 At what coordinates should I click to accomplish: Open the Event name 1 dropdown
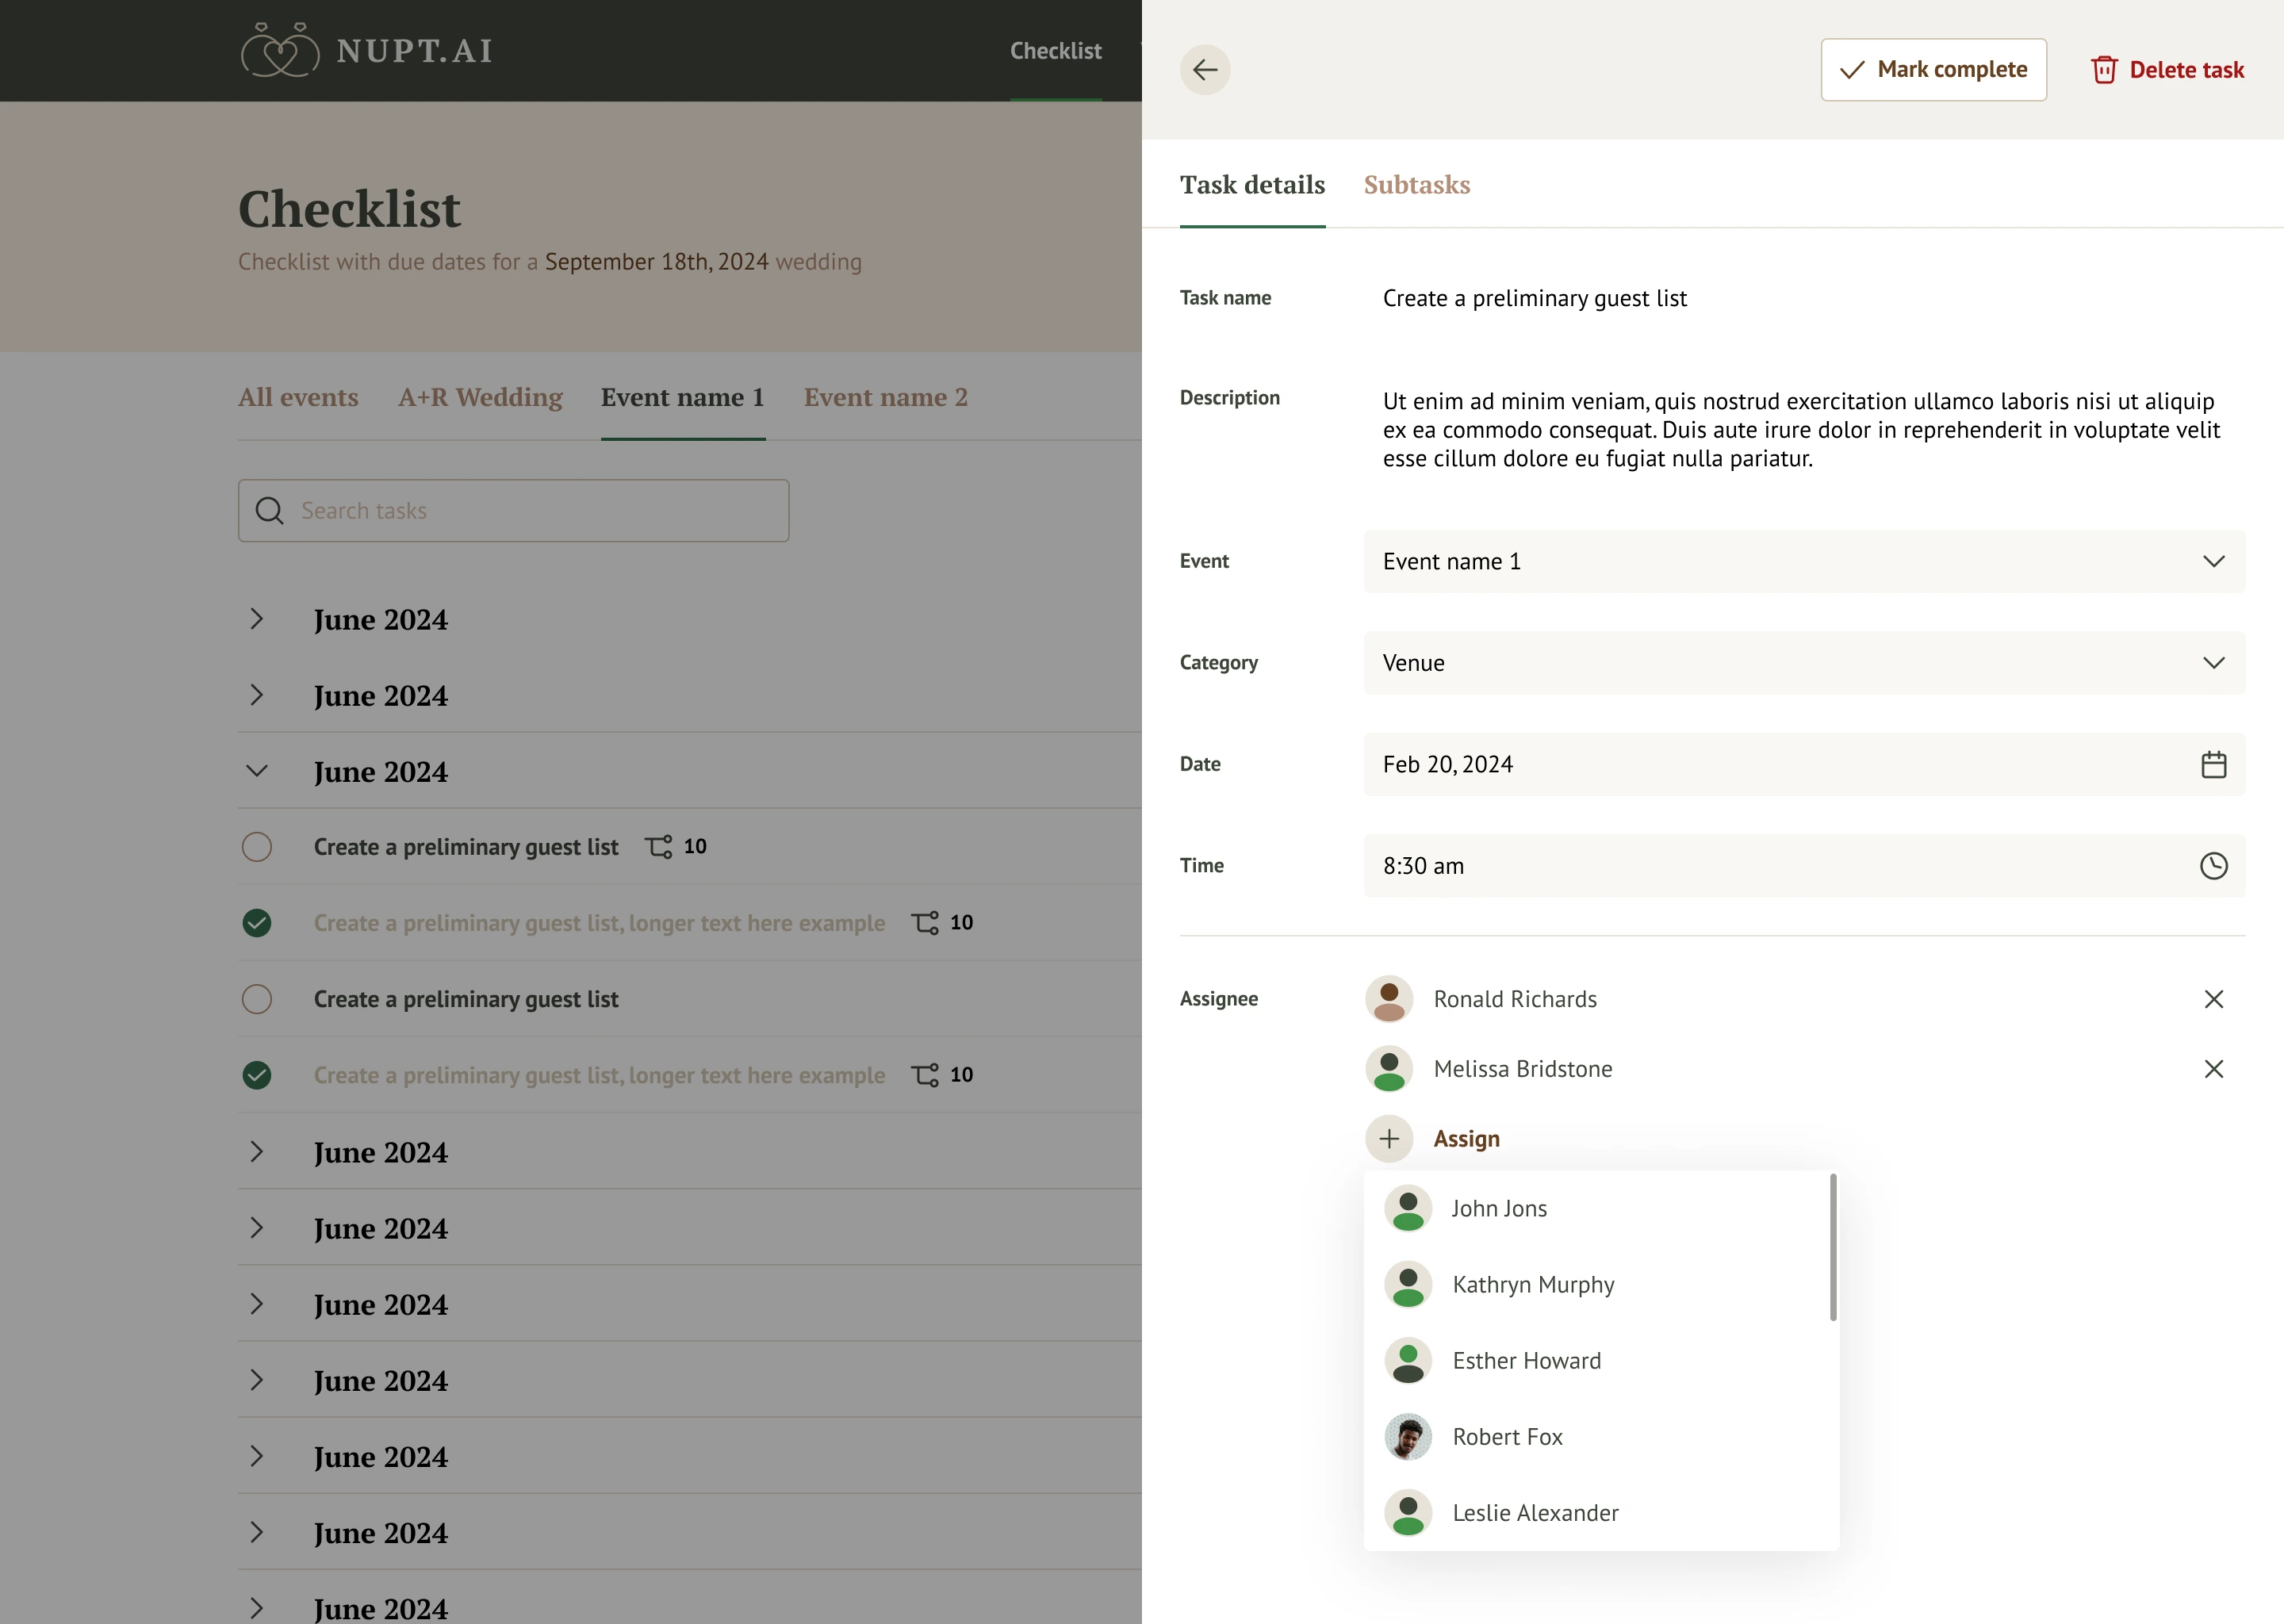1803,562
